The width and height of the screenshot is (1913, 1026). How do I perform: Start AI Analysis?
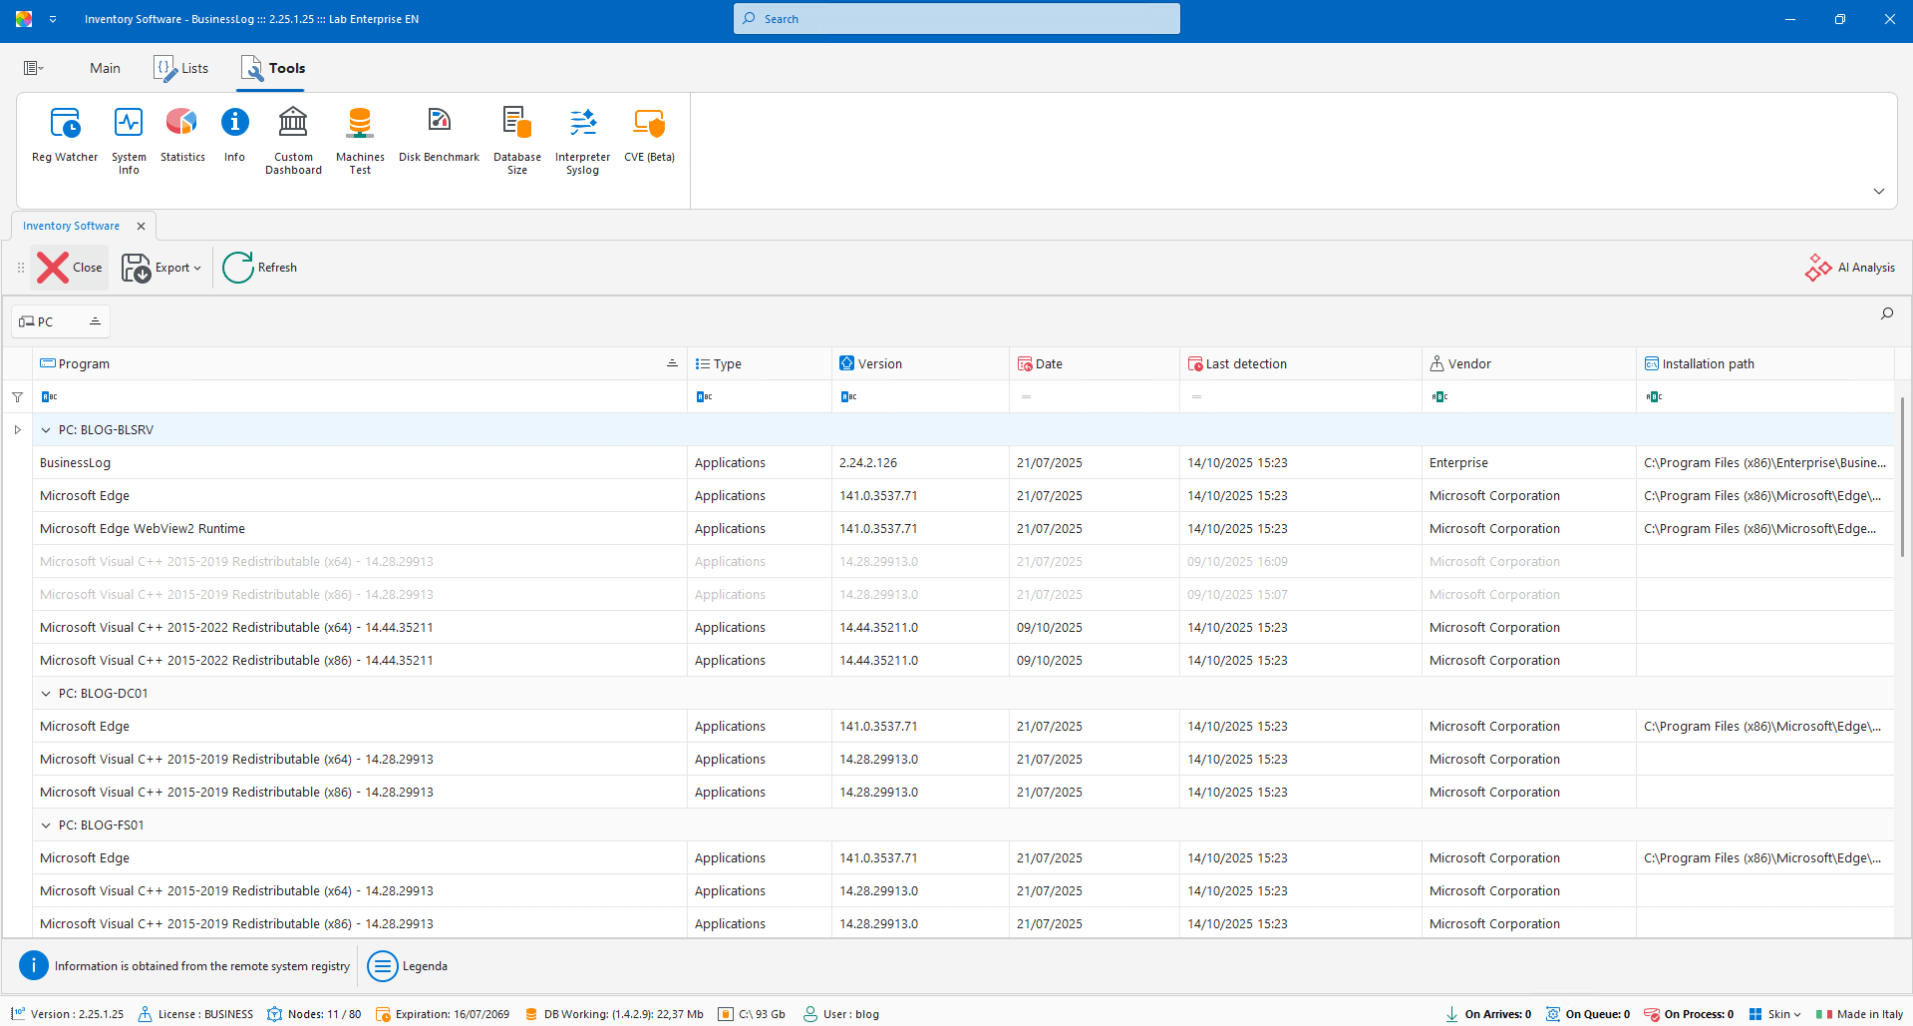tap(1850, 267)
